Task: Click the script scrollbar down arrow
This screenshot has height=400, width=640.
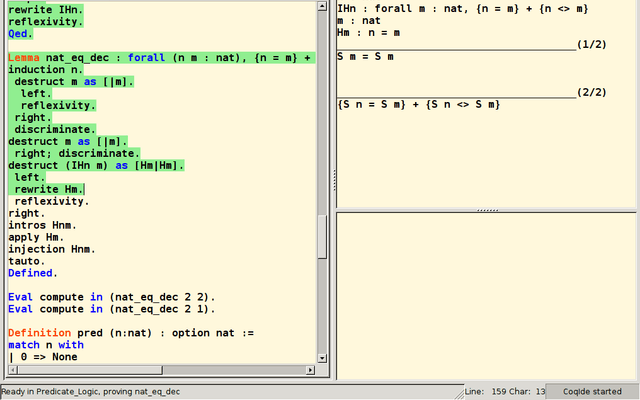Action: click(322, 358)
